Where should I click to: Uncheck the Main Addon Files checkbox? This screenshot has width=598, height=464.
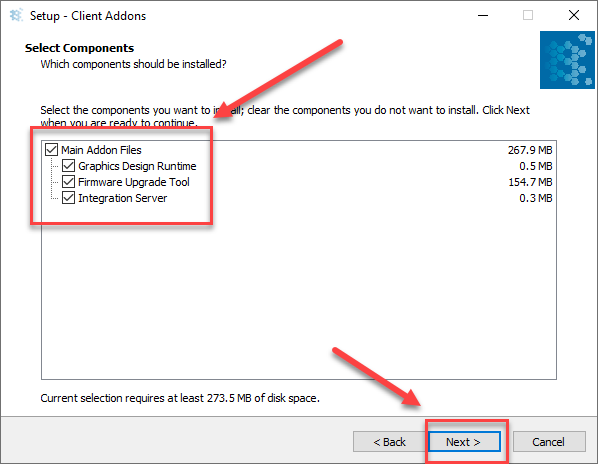(51, 149)
